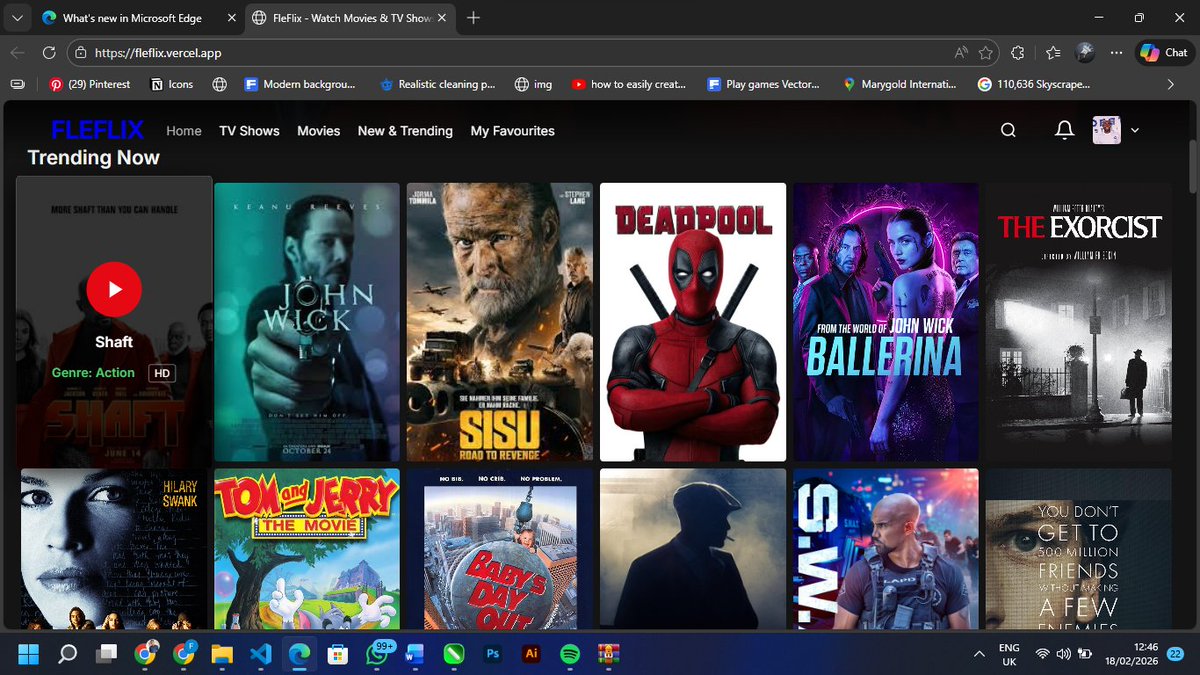Open the Favorites list icon
1200x675 pixels.
point(1053,53)
